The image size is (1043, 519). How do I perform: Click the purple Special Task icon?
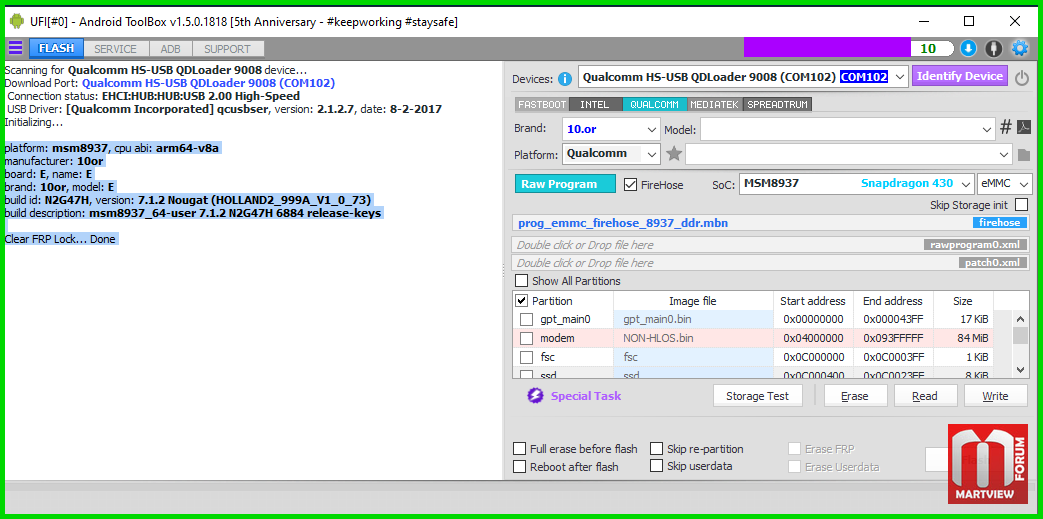click(535, 396)
